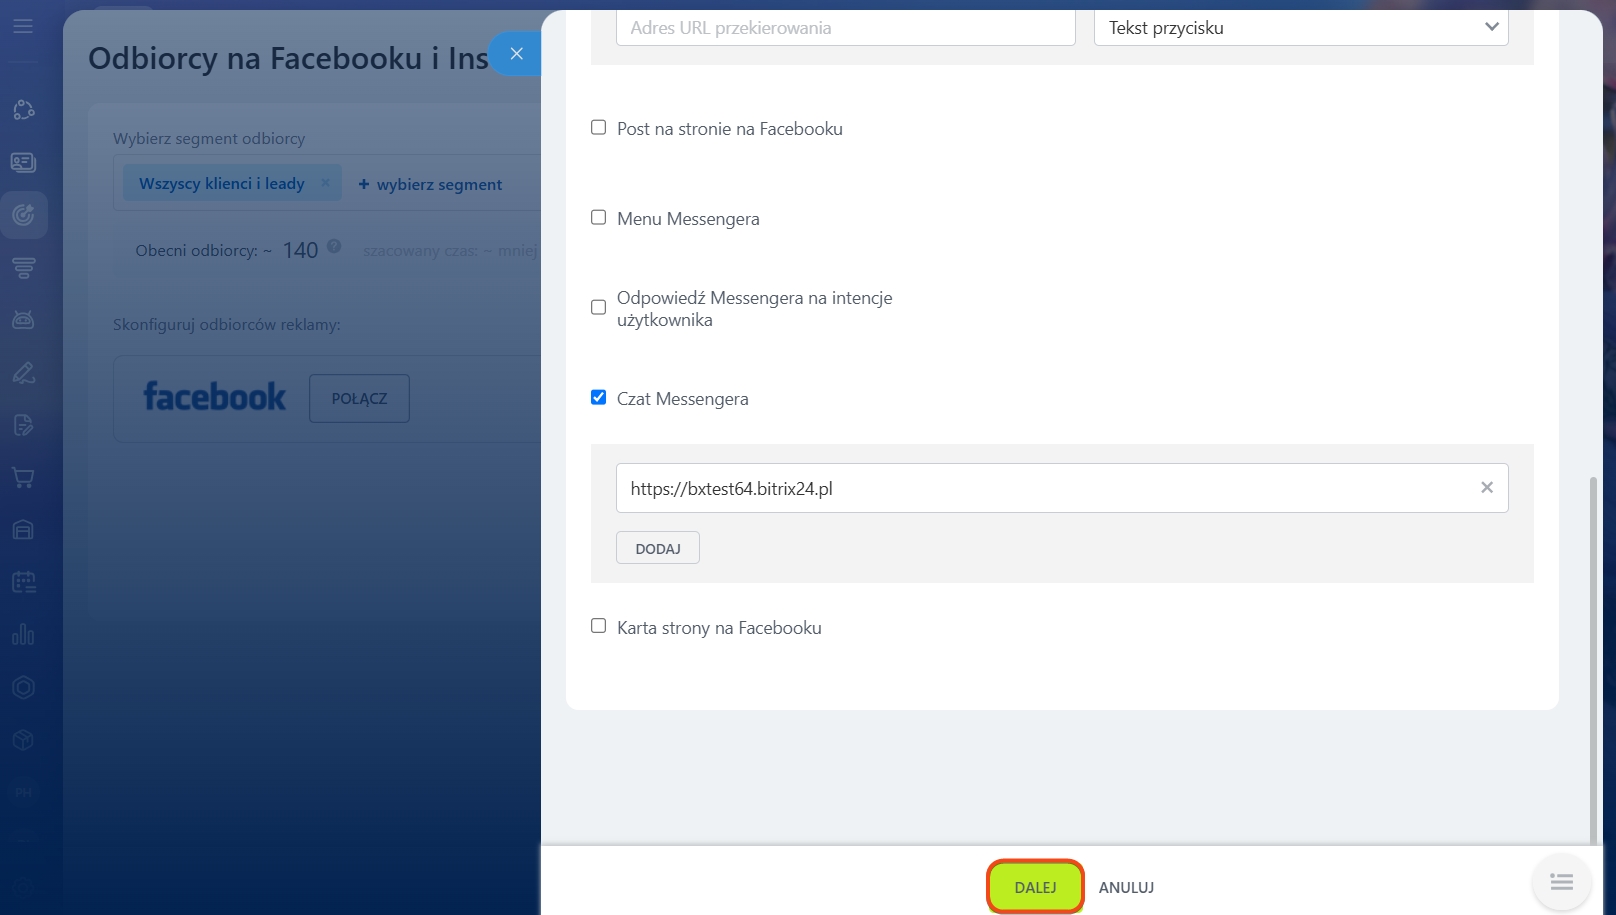Click the contact card icon in the sidebar
Viewport: 1616px width, 915px height.
click(23, 162)
